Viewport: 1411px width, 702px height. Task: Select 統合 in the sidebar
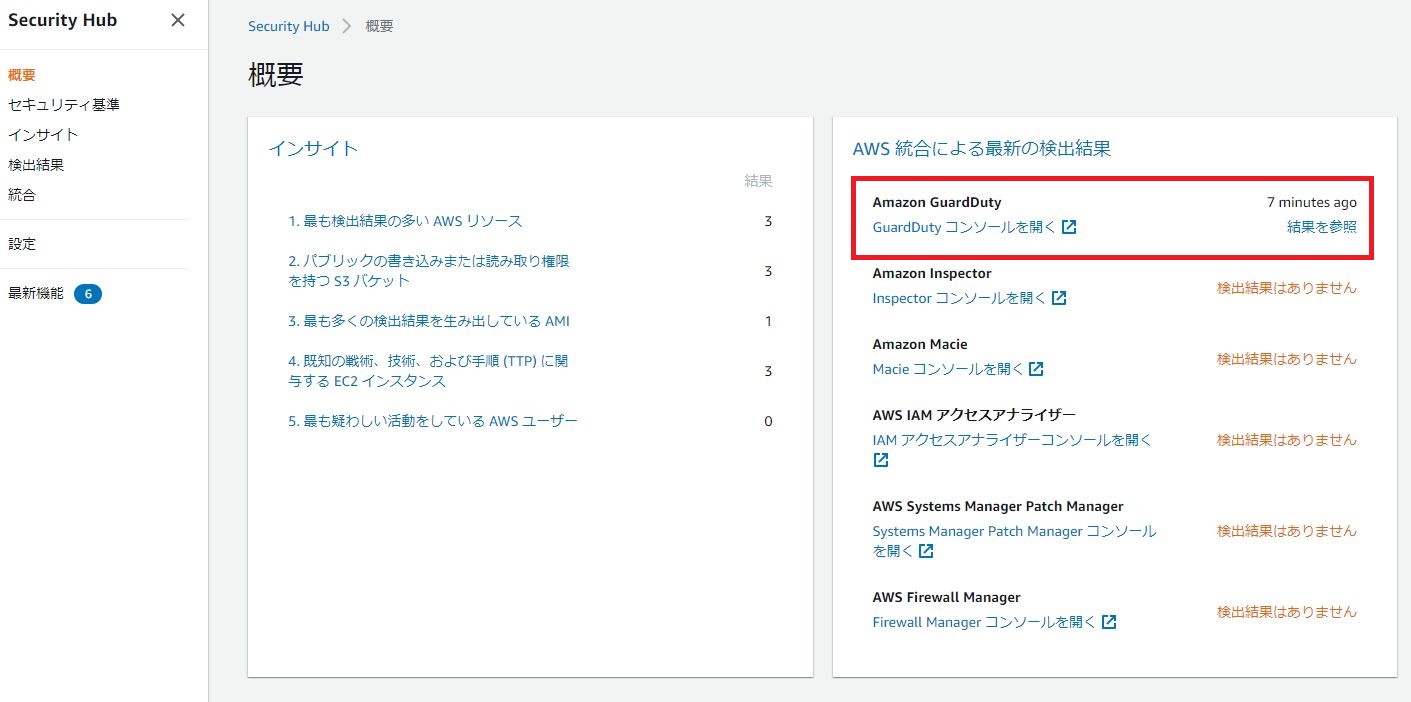coord(22,195)
